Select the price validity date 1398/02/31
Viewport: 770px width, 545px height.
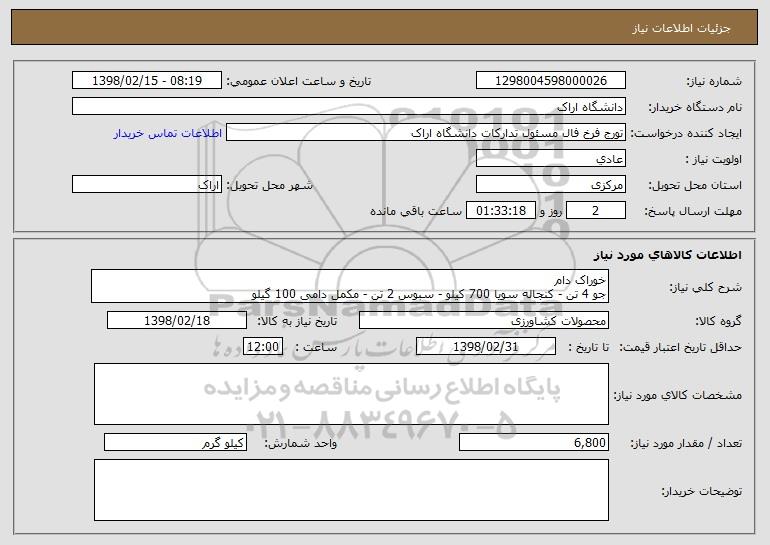coord(486,347)
